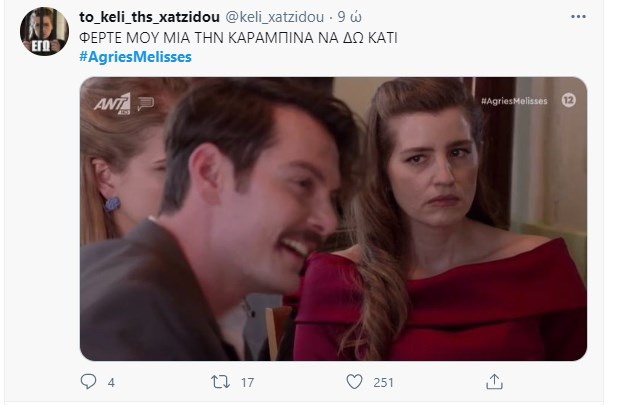Screen dimensions: 621x405
Task: Click the ANT1 logo in the image
Action: pos(112,104)
